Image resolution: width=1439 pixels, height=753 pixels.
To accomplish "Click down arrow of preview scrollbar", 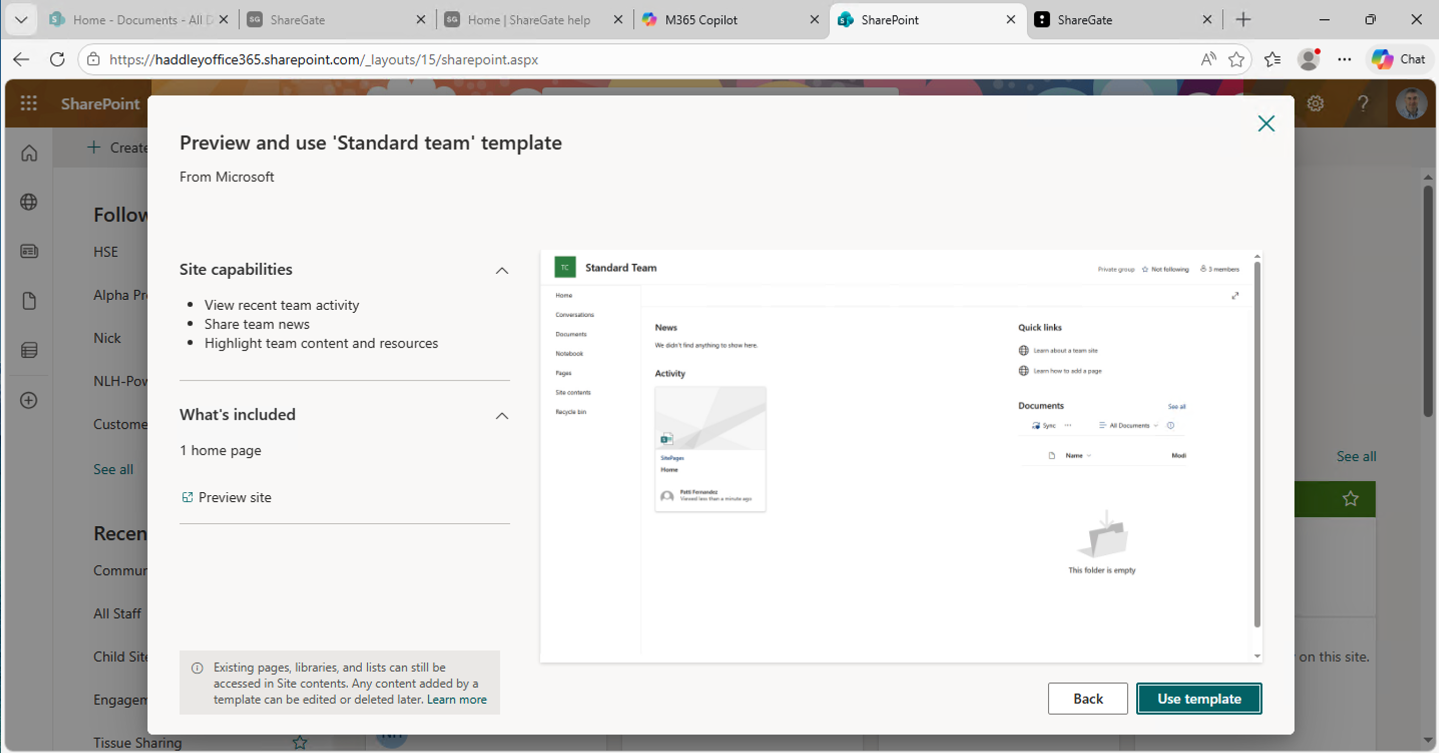I will (x=1257, y=656).
